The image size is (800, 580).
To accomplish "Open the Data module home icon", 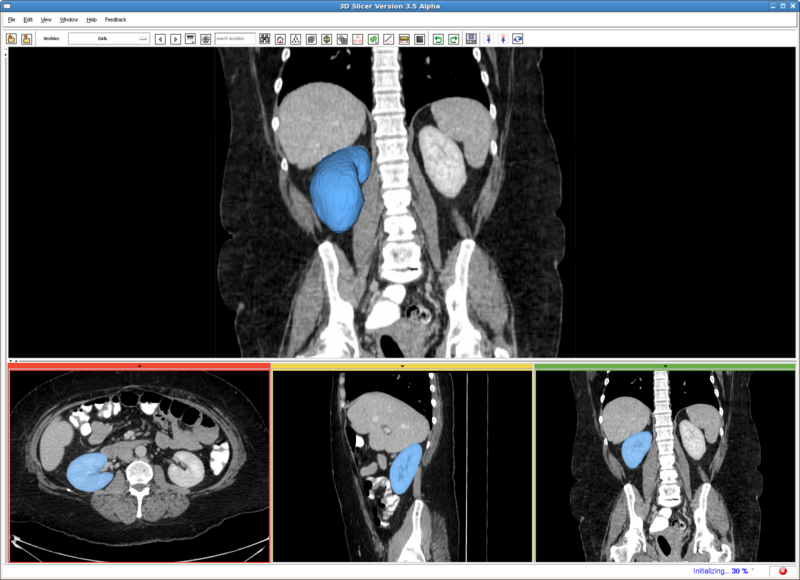I will tap(279, 38).
